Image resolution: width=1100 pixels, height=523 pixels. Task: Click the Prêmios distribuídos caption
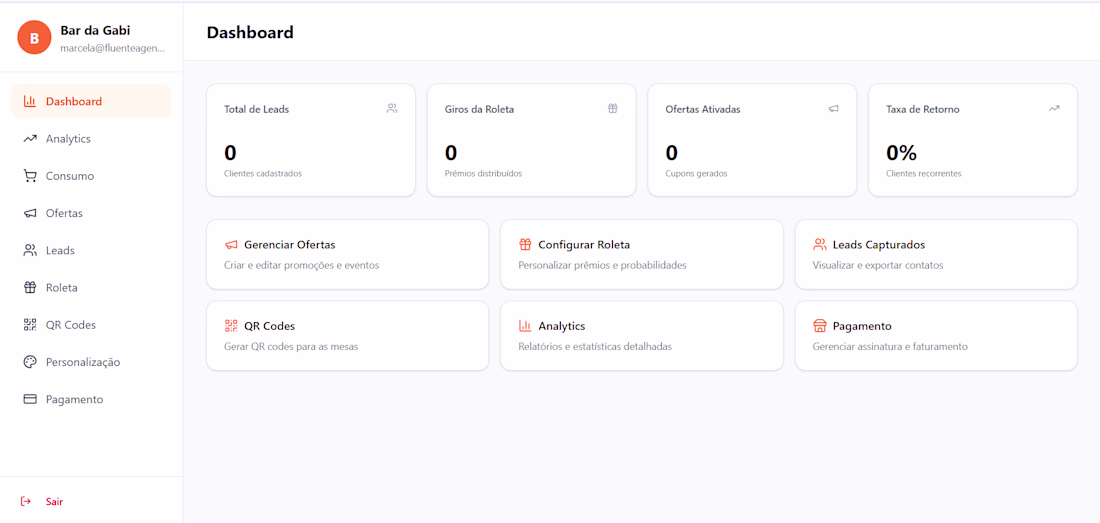[483, 173]
